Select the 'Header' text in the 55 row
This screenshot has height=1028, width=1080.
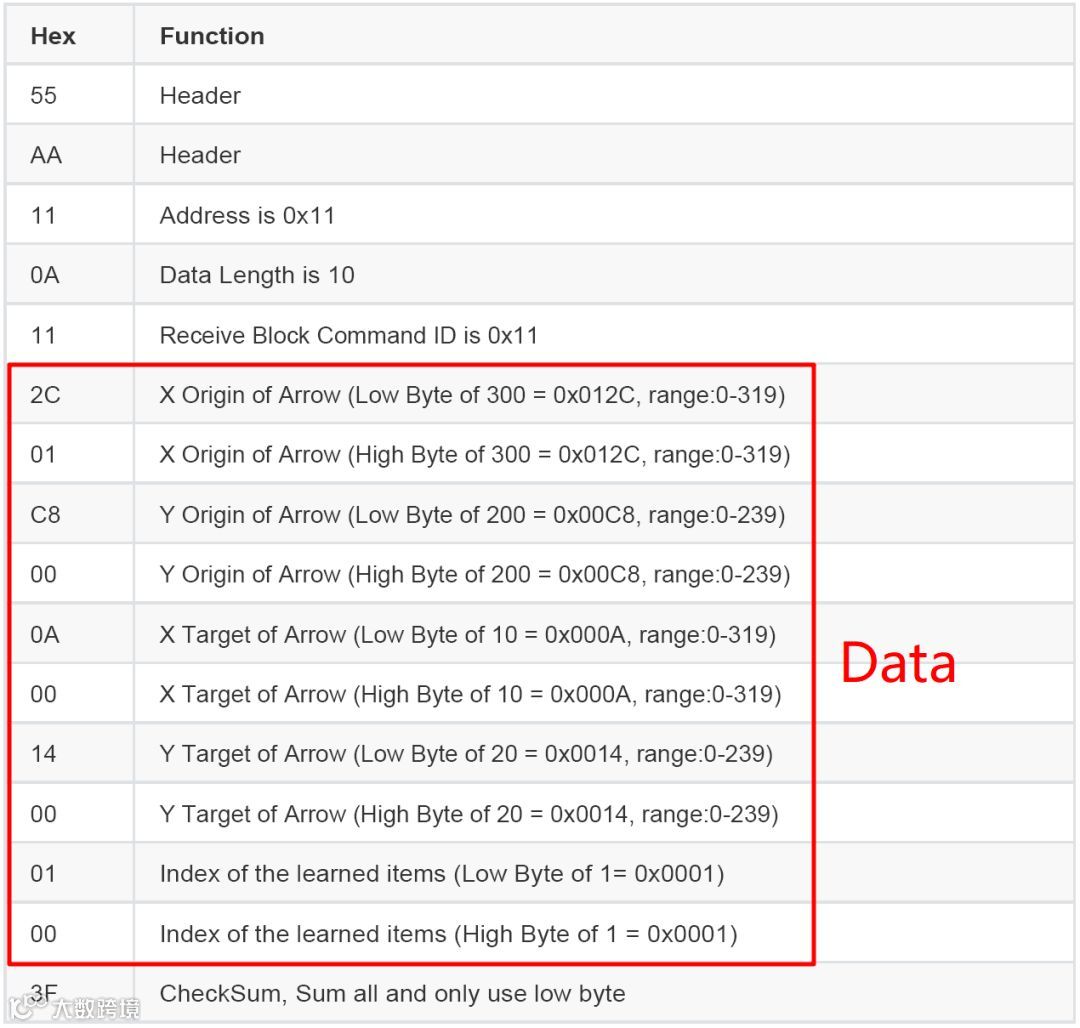[x=200, y=95]
